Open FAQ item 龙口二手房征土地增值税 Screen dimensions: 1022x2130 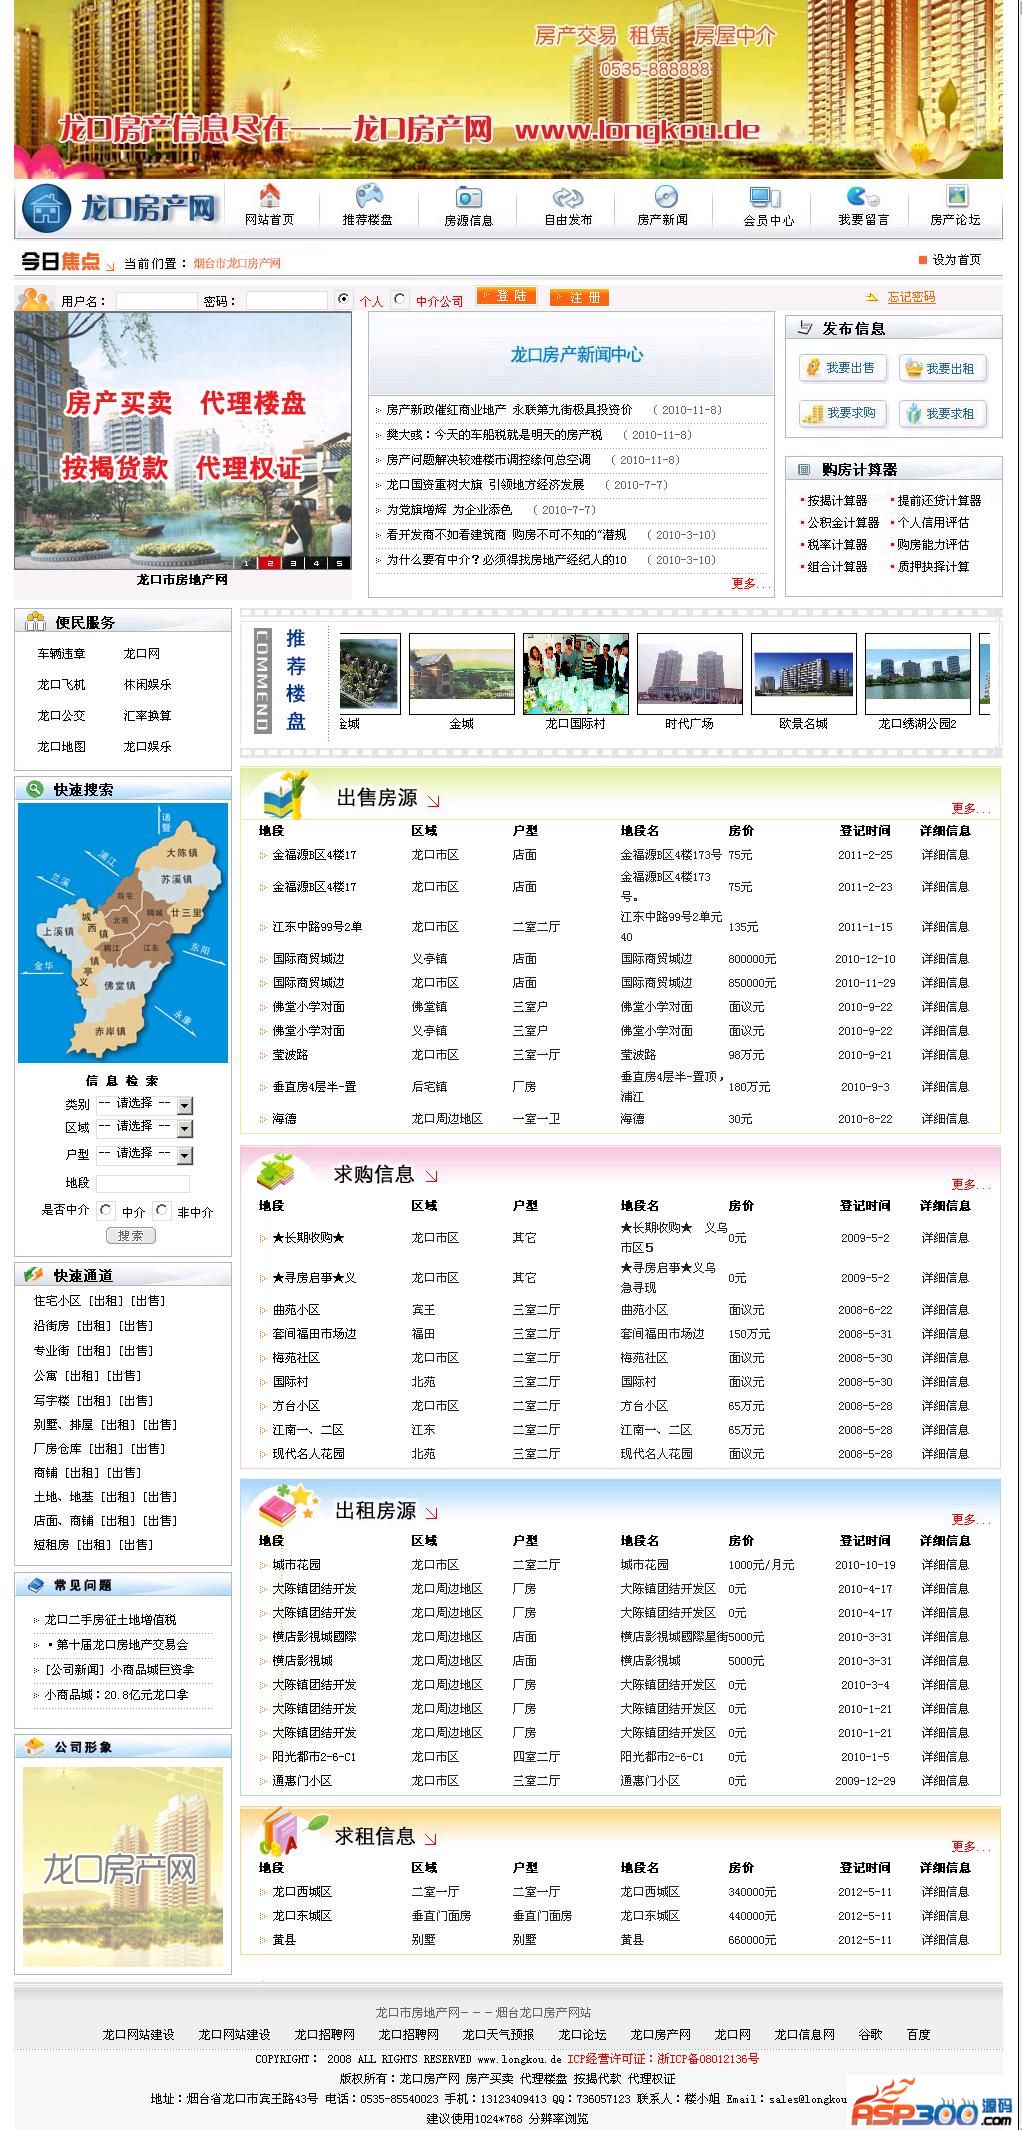(110, 1620)
